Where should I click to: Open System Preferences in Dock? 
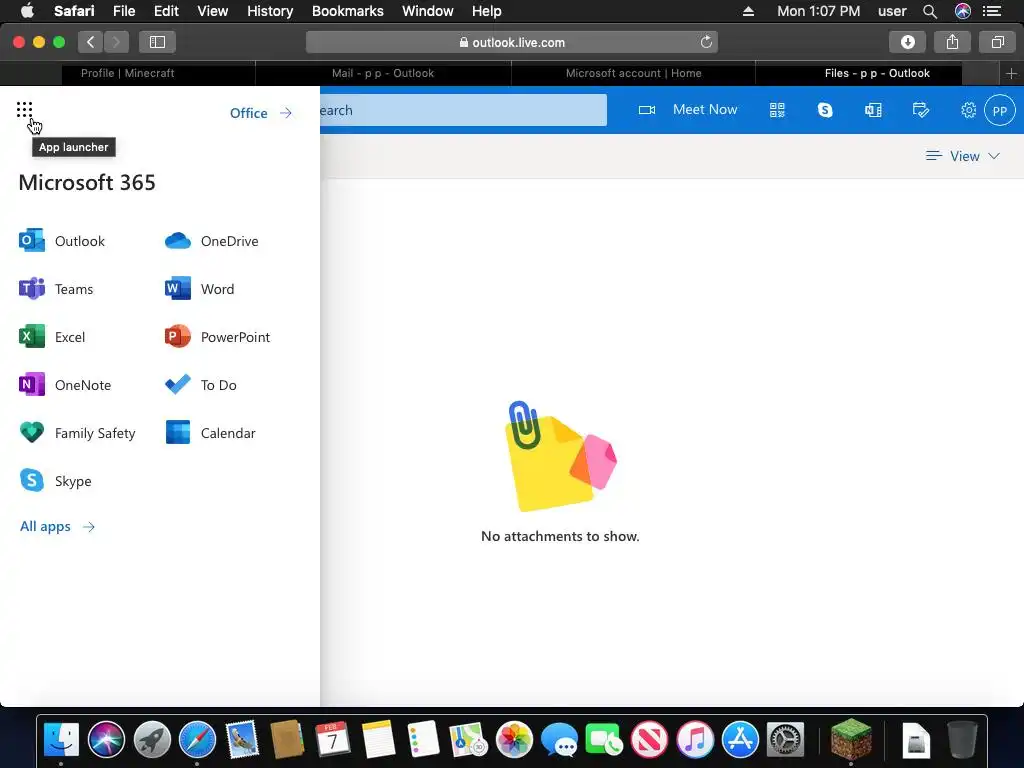click(x=785, y=739)
